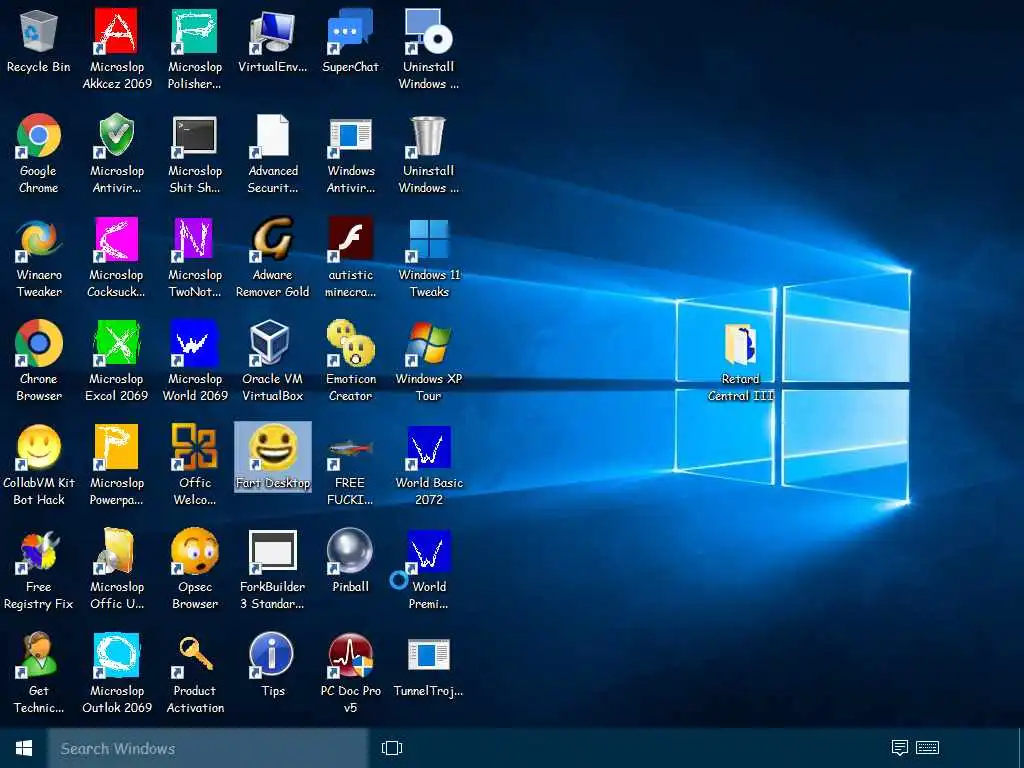Click the Microslop Excol 2069 icon

(x=116, y=361)
